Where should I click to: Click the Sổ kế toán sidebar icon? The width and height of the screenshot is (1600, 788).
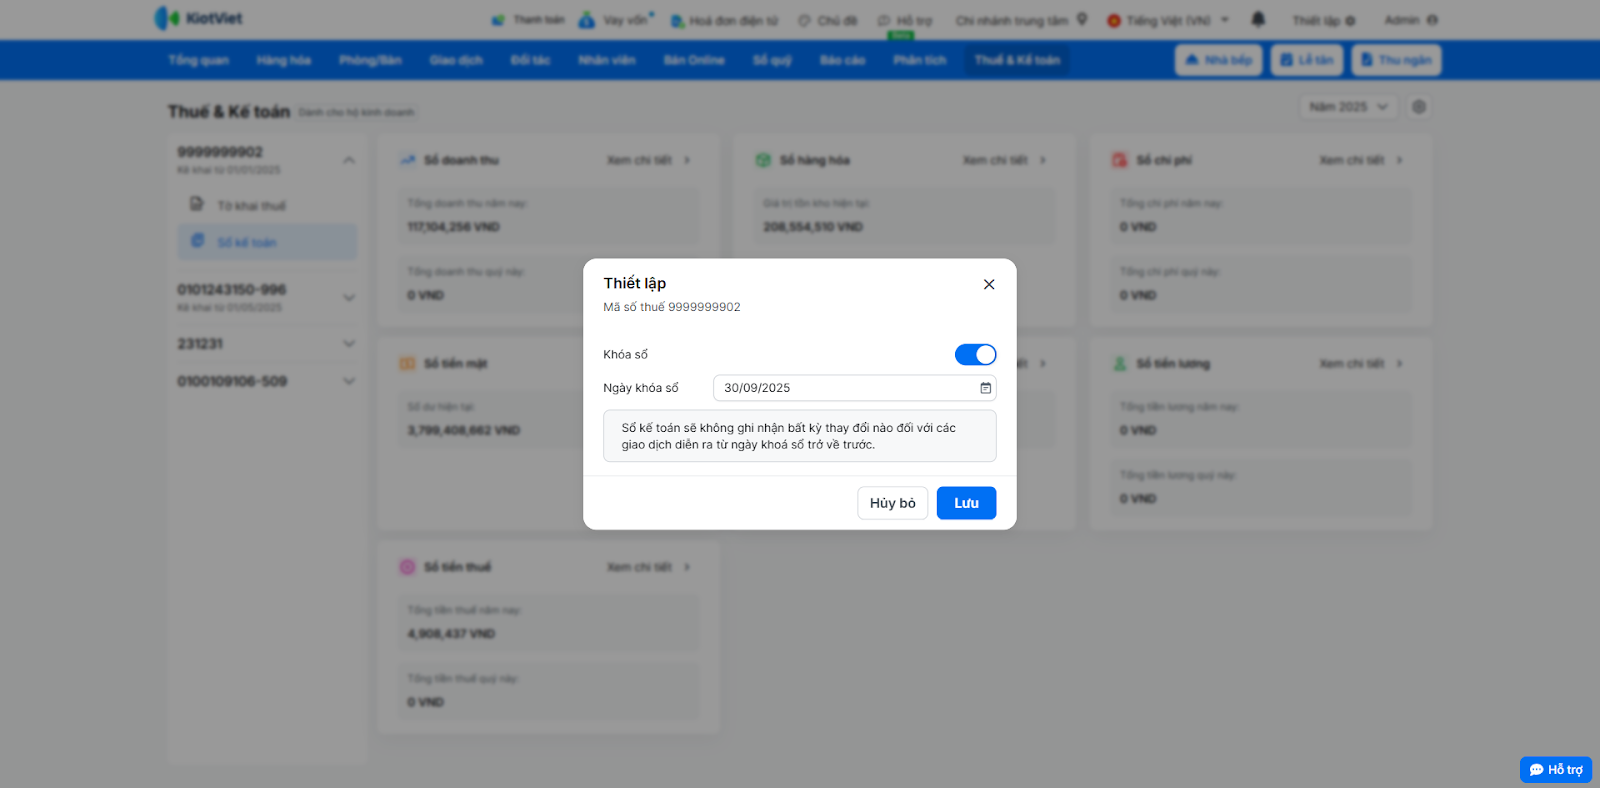pos(197,241)
